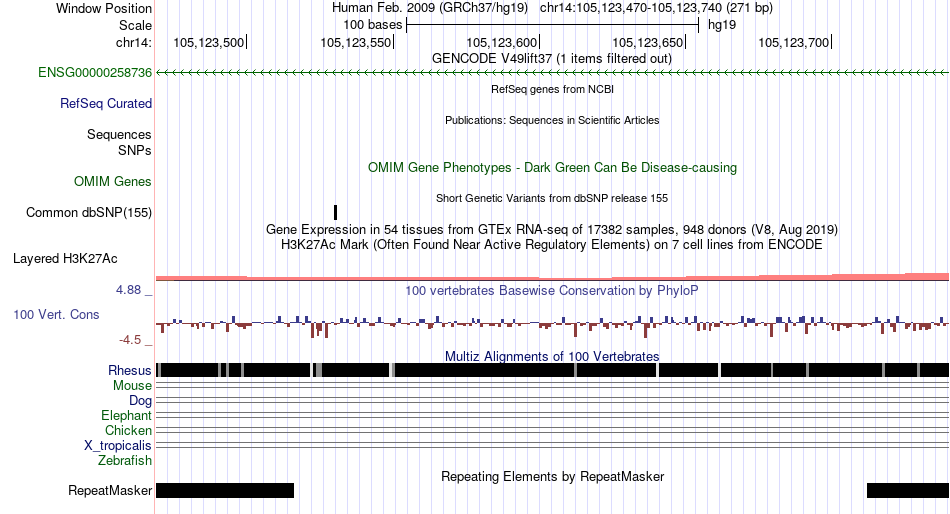The height and width of the screenshot is (514, 950).
Task: Click the OMIM Gene Phenotypes title
Action: click(552, 167)
